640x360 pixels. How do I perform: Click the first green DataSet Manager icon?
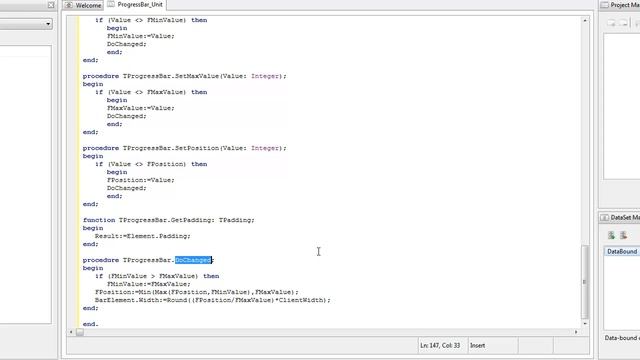[611, 235]
